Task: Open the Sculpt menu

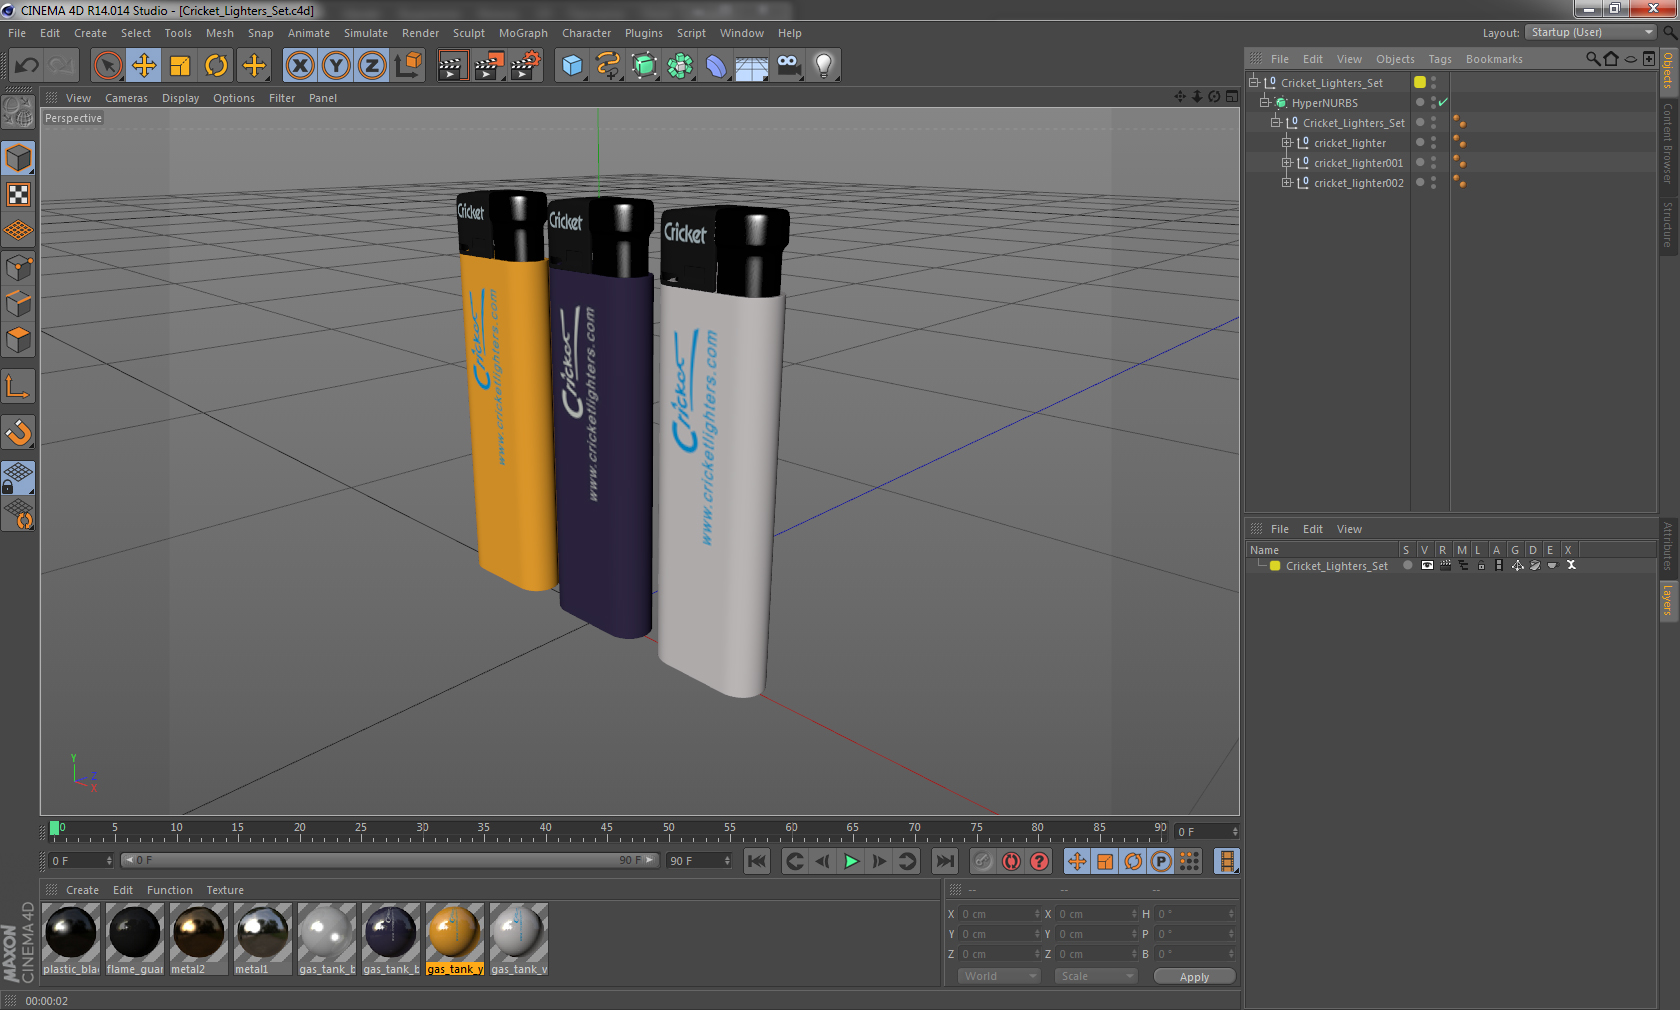Action: [468, 33]
